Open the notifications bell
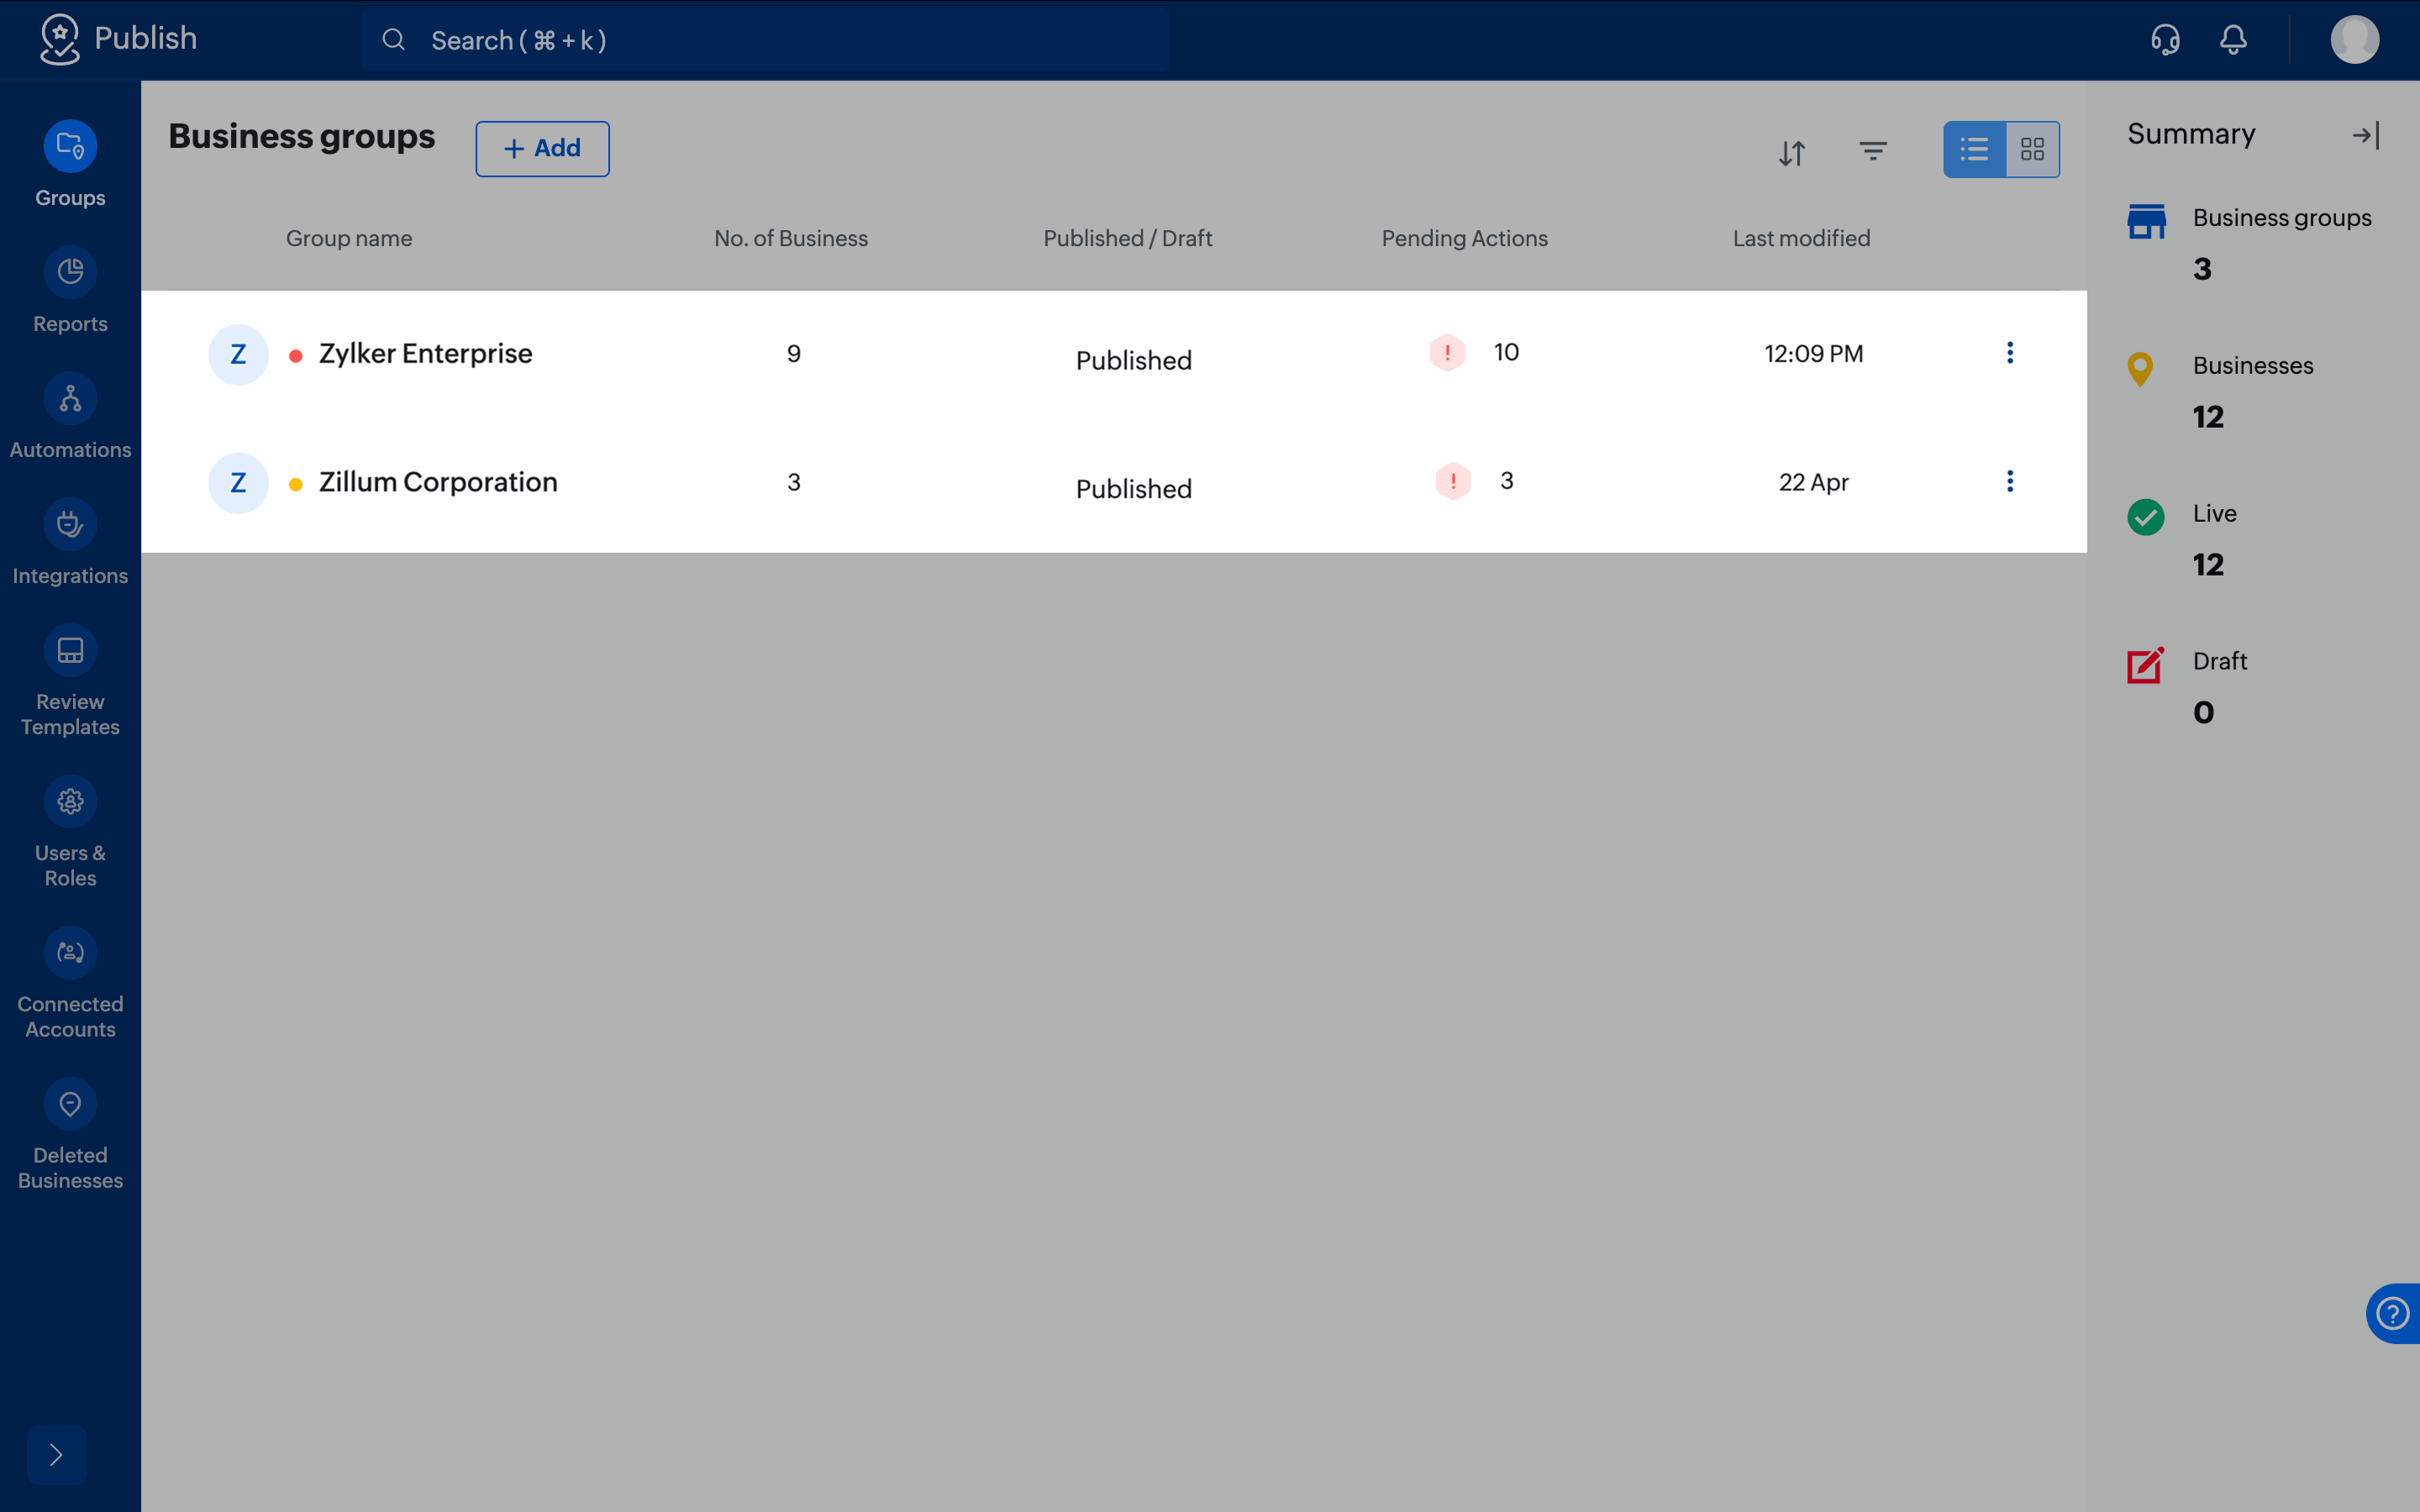This screenshot has height=1512, width=2420. pyautogui.click(x=2233, y=40)
